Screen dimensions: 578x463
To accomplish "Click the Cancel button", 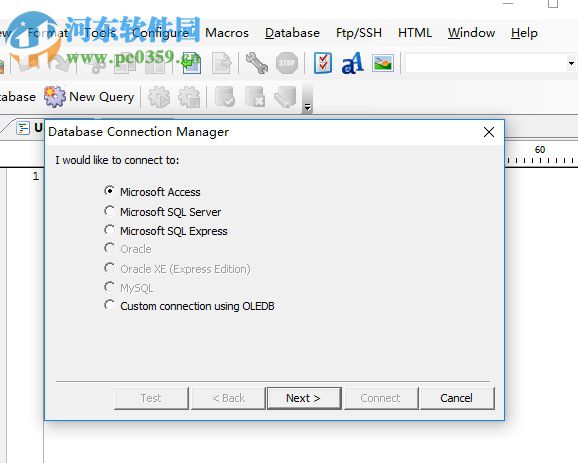I will tap(457, 398).
